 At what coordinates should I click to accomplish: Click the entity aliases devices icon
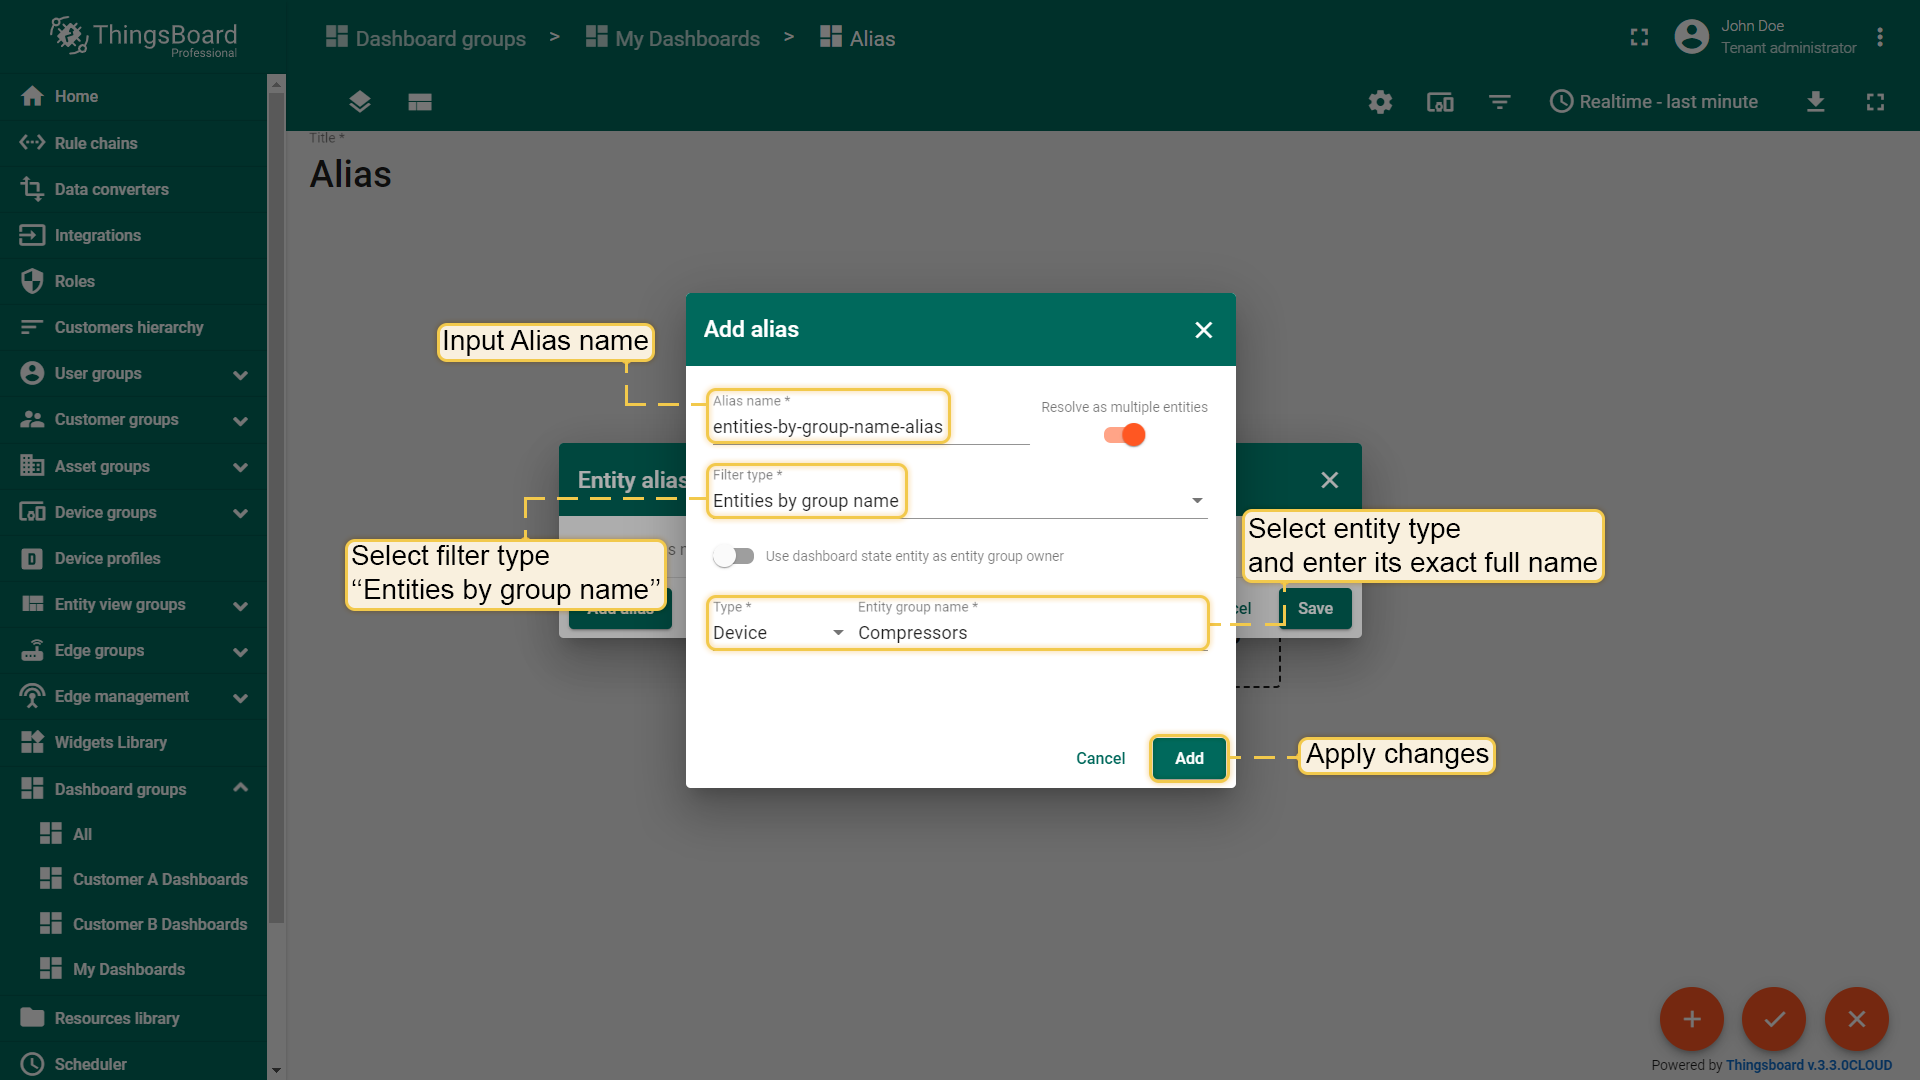point(1440,102)
